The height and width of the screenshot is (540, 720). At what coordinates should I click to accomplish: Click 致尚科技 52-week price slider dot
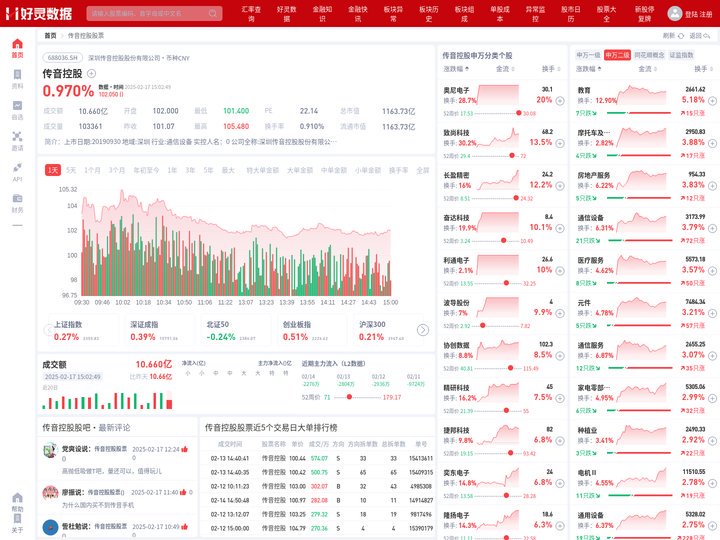coord(512,156)
